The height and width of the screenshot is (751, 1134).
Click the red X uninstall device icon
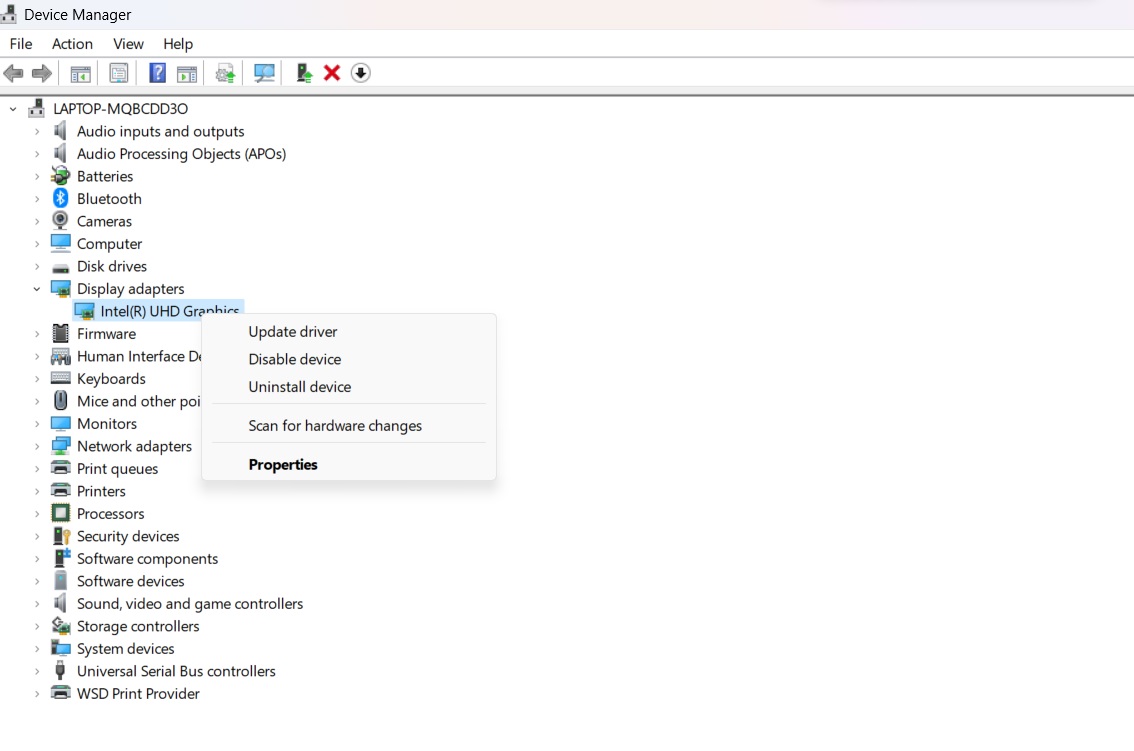coord(332,73)
